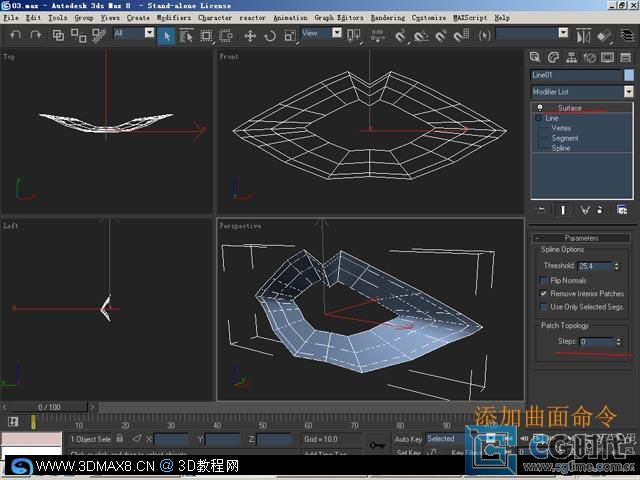Uncheck Remove Interior Patches
The height and width of the screenshot is (480, 640).
click(543, 293)
